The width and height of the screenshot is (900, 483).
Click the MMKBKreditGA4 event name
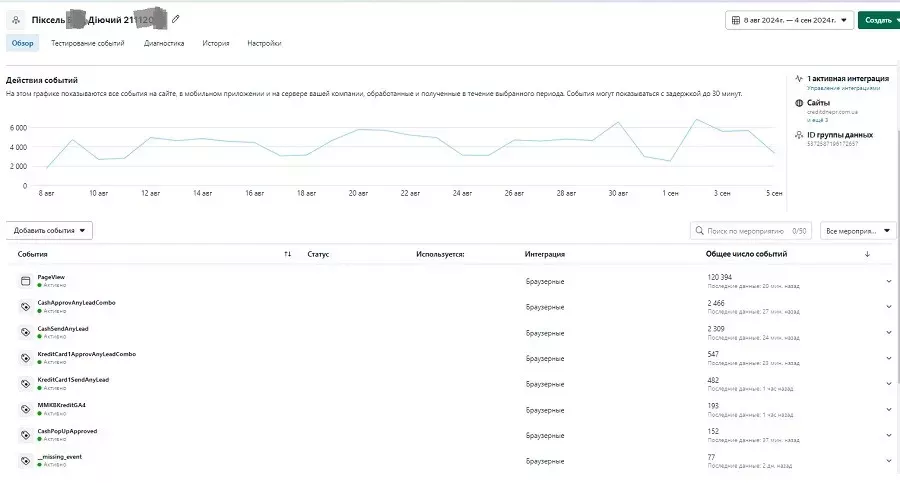pyautogui.click(x=61, y=405)
